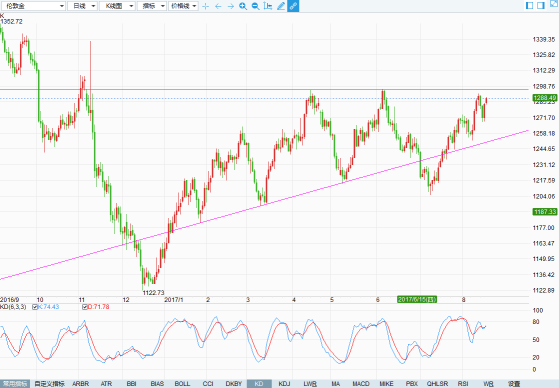The image size is (559, 388).
Task: Select the pencil drawing tool
Action: click(x=281, y=6)
